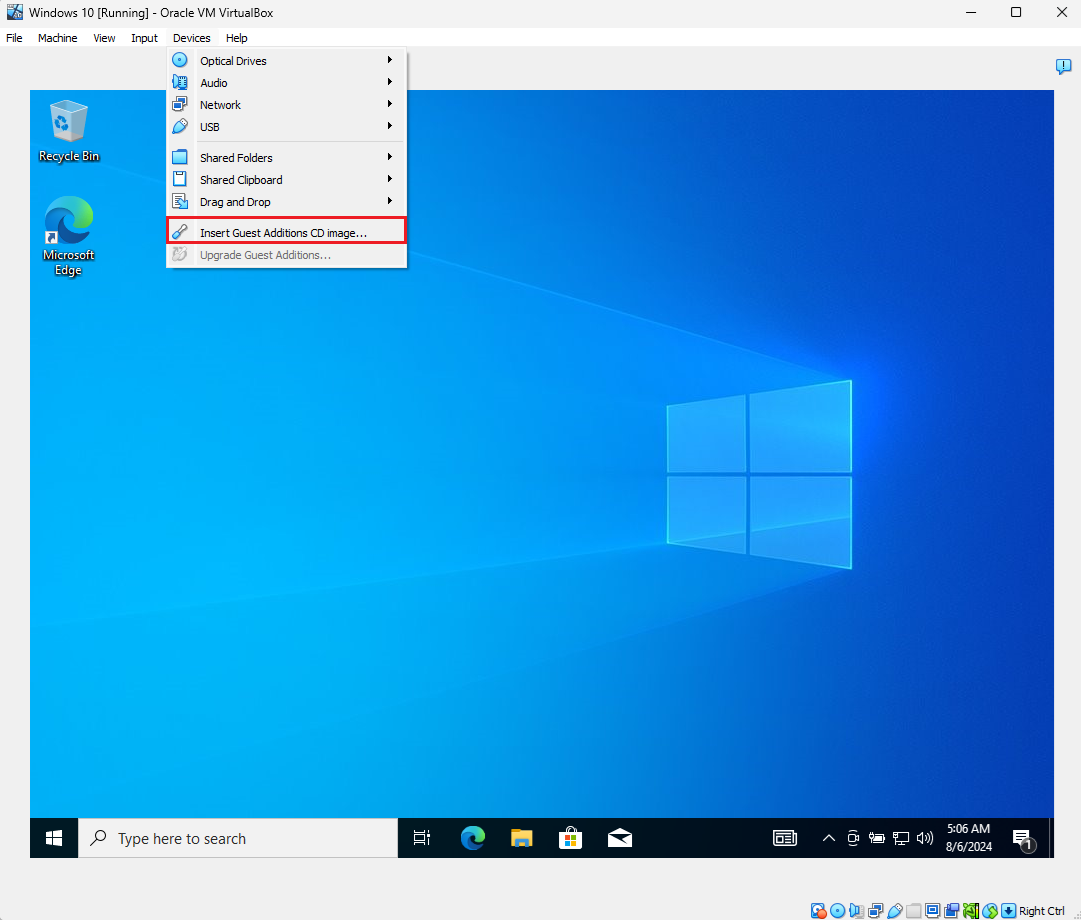Open News and interests taskbar widget
This screenshot has width=1081, height=920.
coord(785,838)
